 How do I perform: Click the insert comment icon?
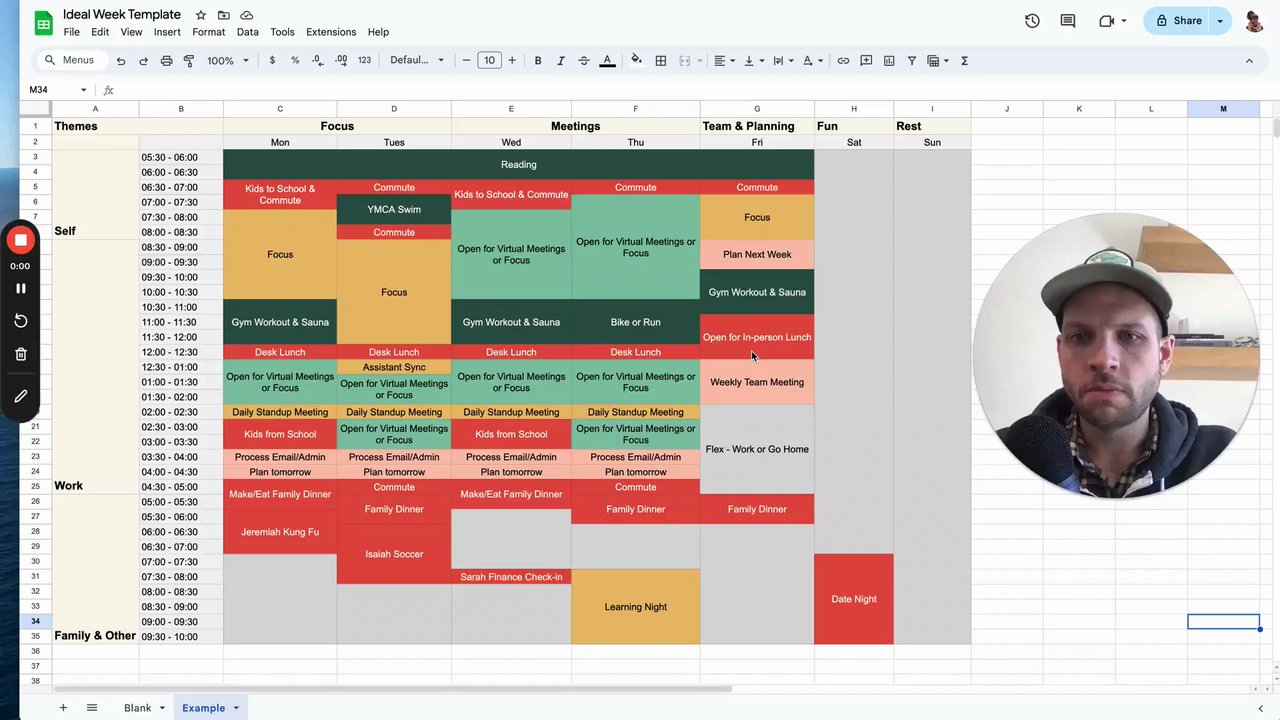pyautogui.click(x=866, y=61)
